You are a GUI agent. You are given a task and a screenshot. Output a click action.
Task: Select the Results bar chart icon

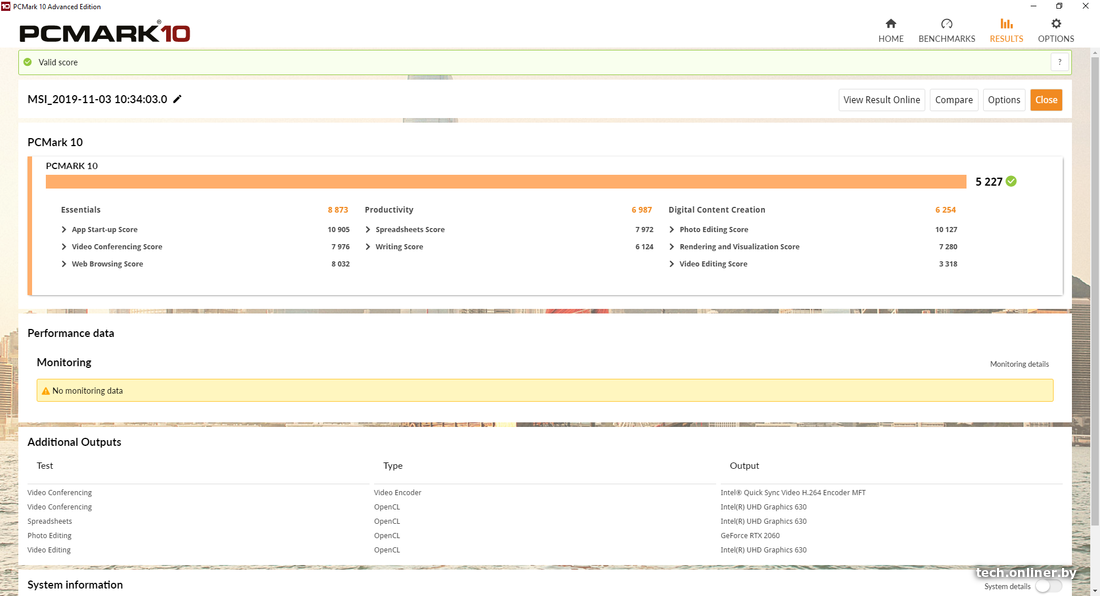pos(1006,24)
